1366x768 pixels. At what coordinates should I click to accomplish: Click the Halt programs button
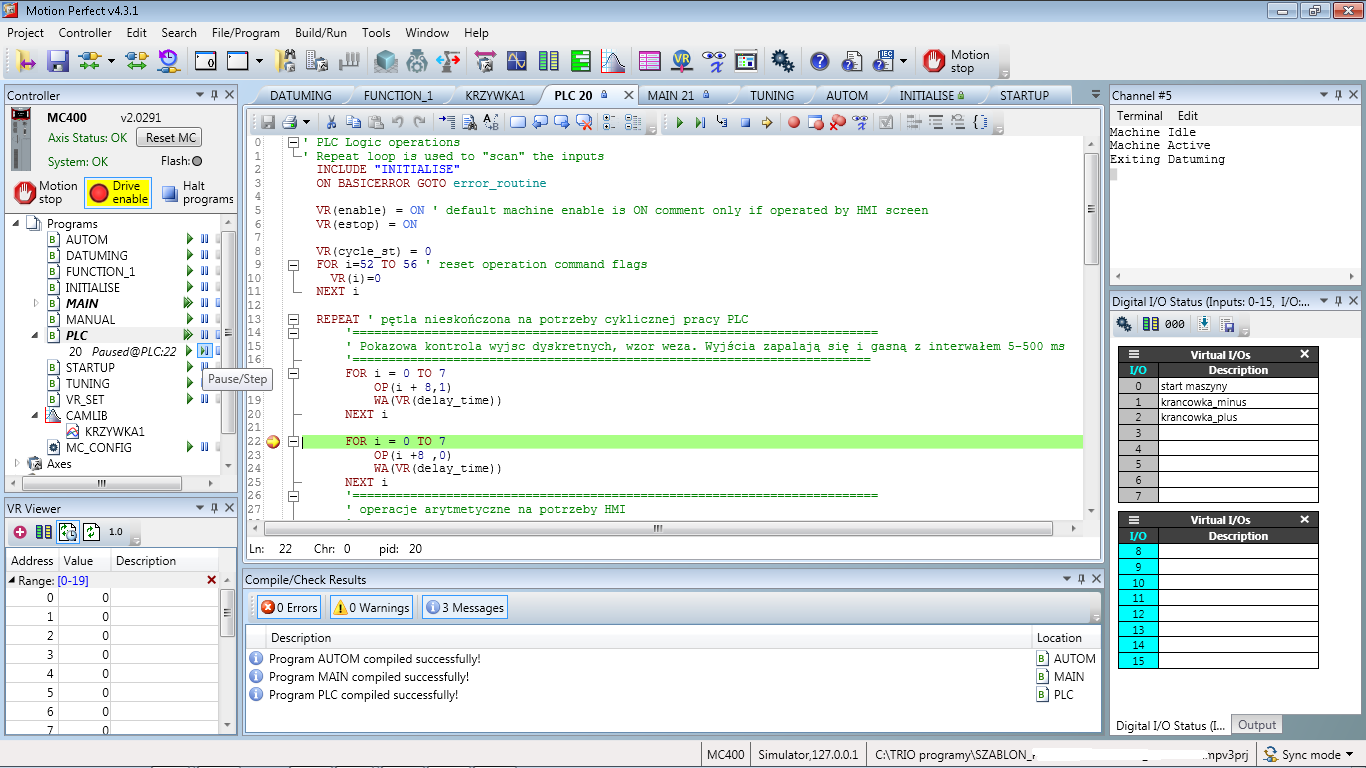point(196,192)
